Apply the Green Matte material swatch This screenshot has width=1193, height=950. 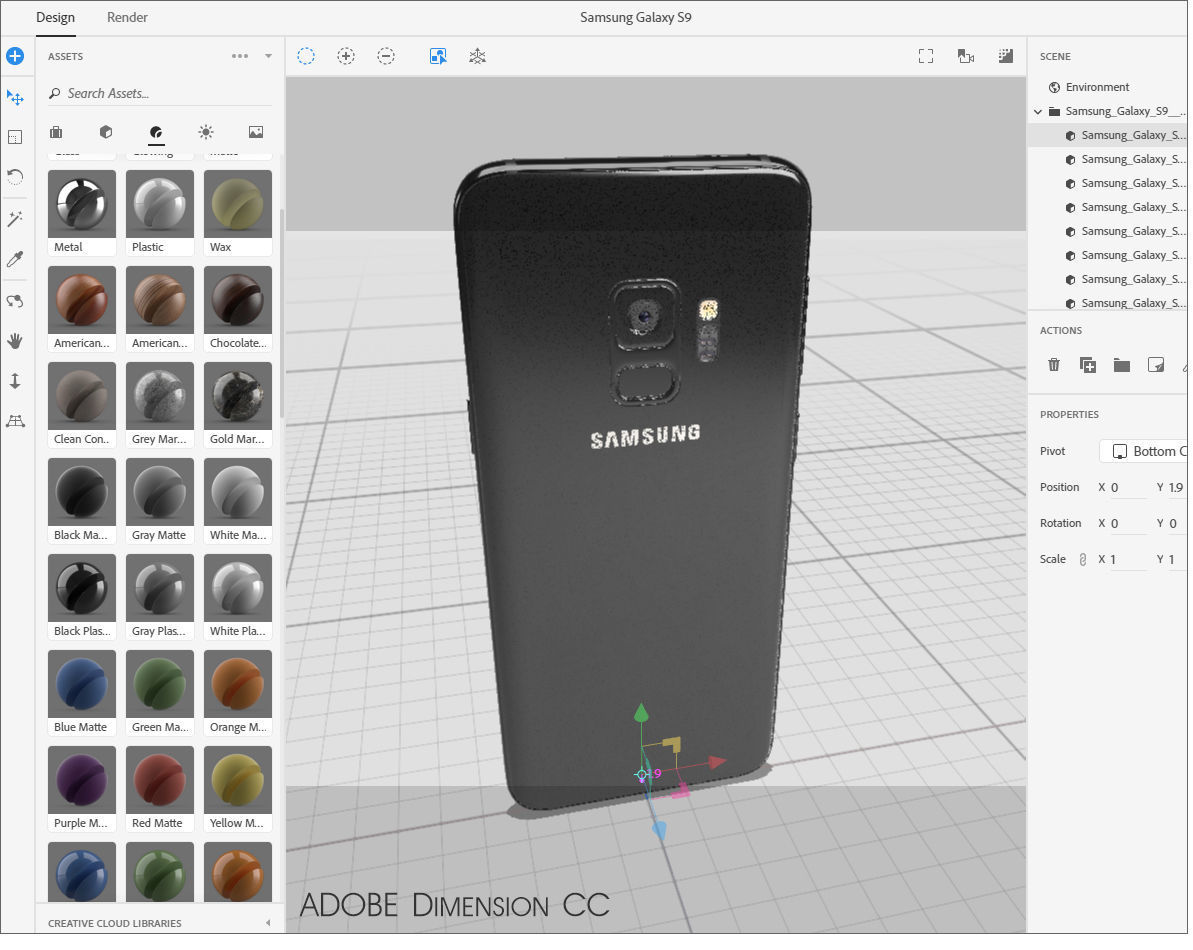tap(159, 691)
